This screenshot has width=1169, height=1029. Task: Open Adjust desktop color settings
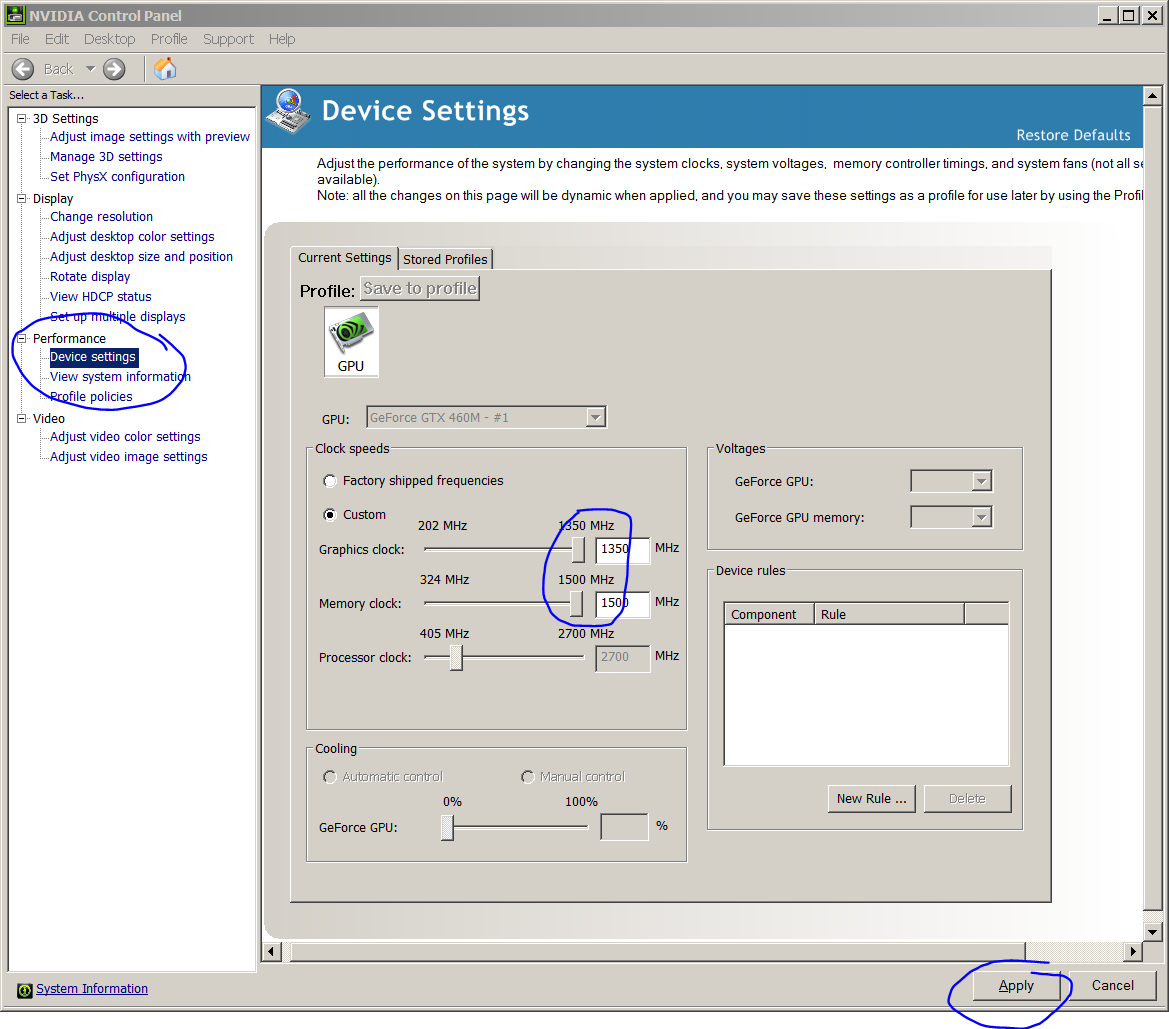[132, 236]
